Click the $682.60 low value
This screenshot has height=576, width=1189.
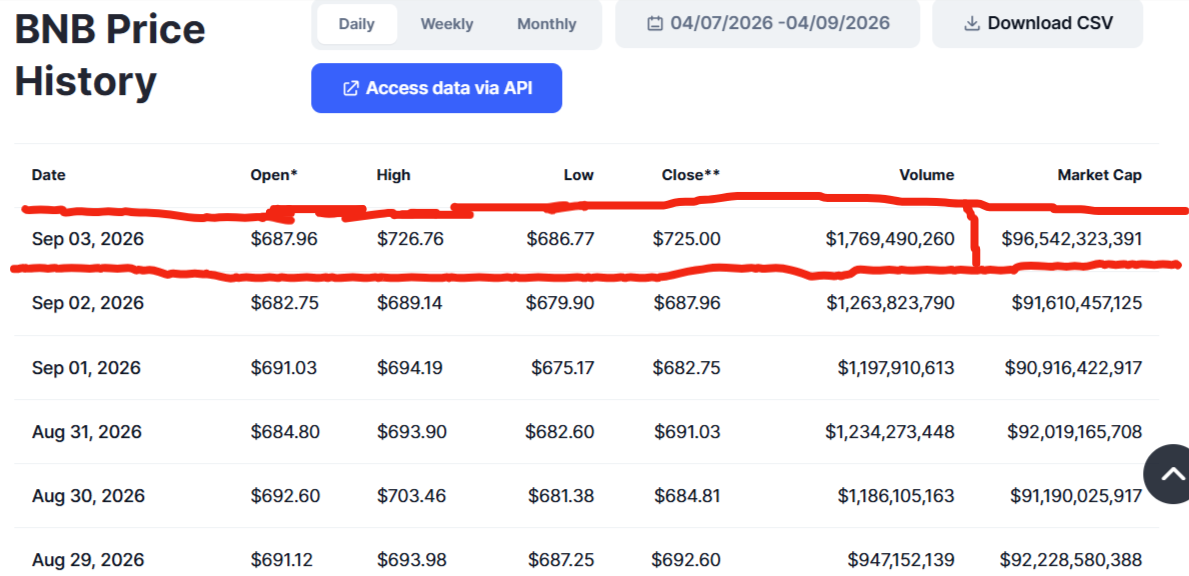(x=560, y=432)
